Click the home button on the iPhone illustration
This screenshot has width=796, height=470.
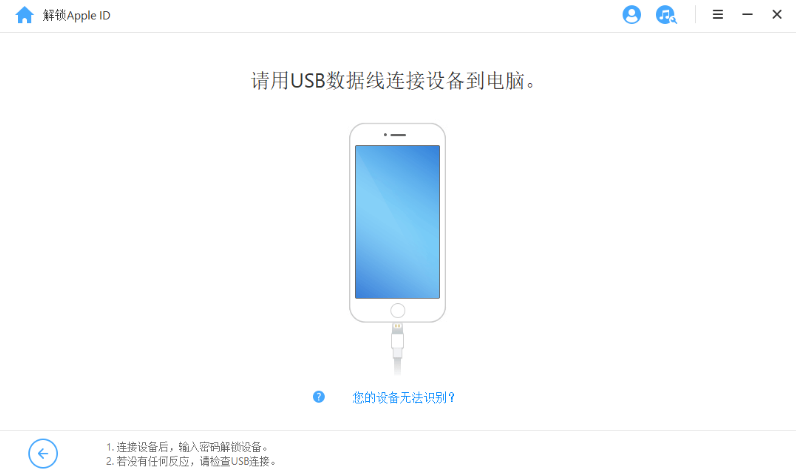(397, 310)
